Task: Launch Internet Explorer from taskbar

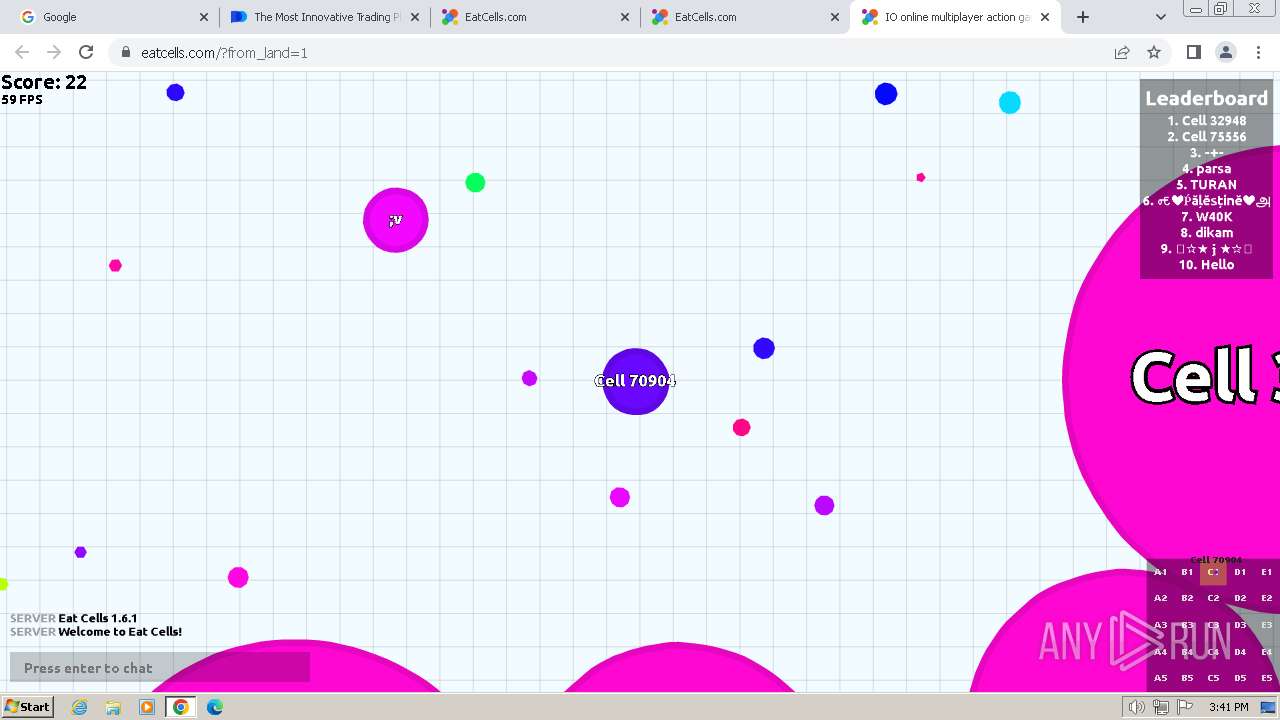Action: pyautogui.click(x=80, y=707)
